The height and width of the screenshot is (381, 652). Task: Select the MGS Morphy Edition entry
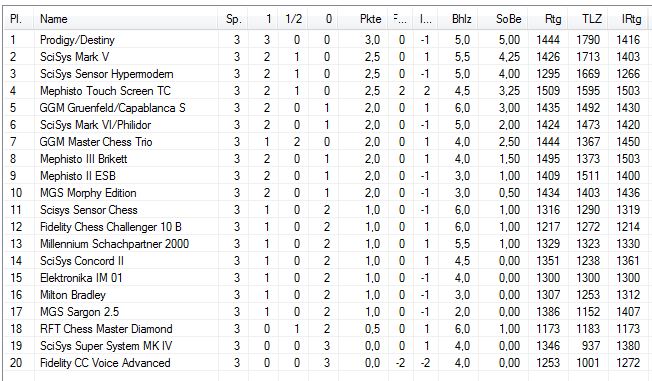(x=326, y=193)
